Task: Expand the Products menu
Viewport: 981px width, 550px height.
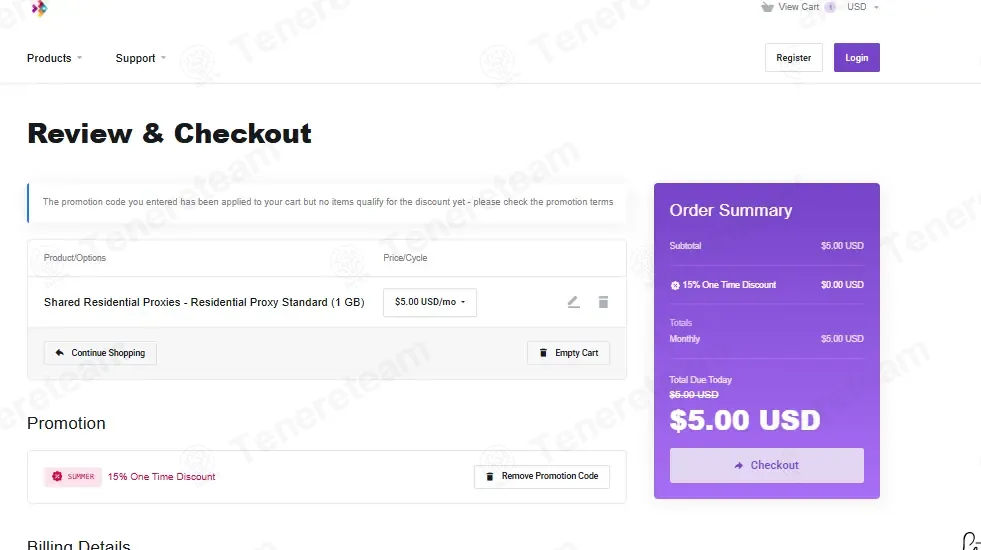Action: (x=54, y=58)
